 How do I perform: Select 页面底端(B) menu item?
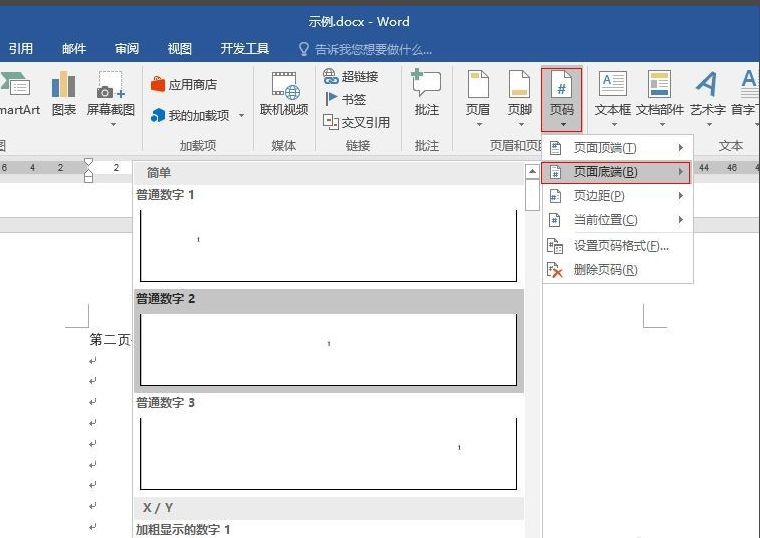coord(616,172)
